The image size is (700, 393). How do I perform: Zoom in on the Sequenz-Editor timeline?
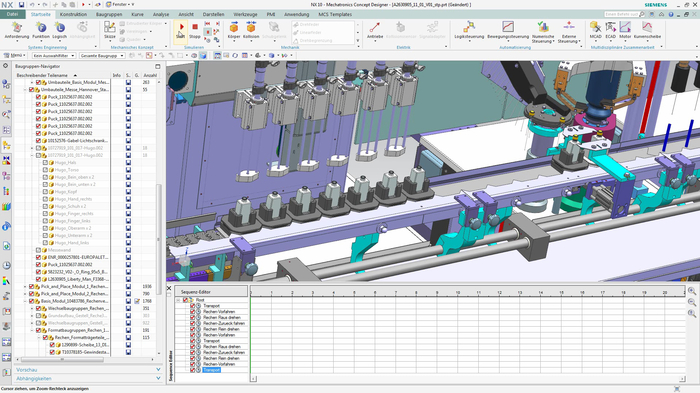pos(692,291)
